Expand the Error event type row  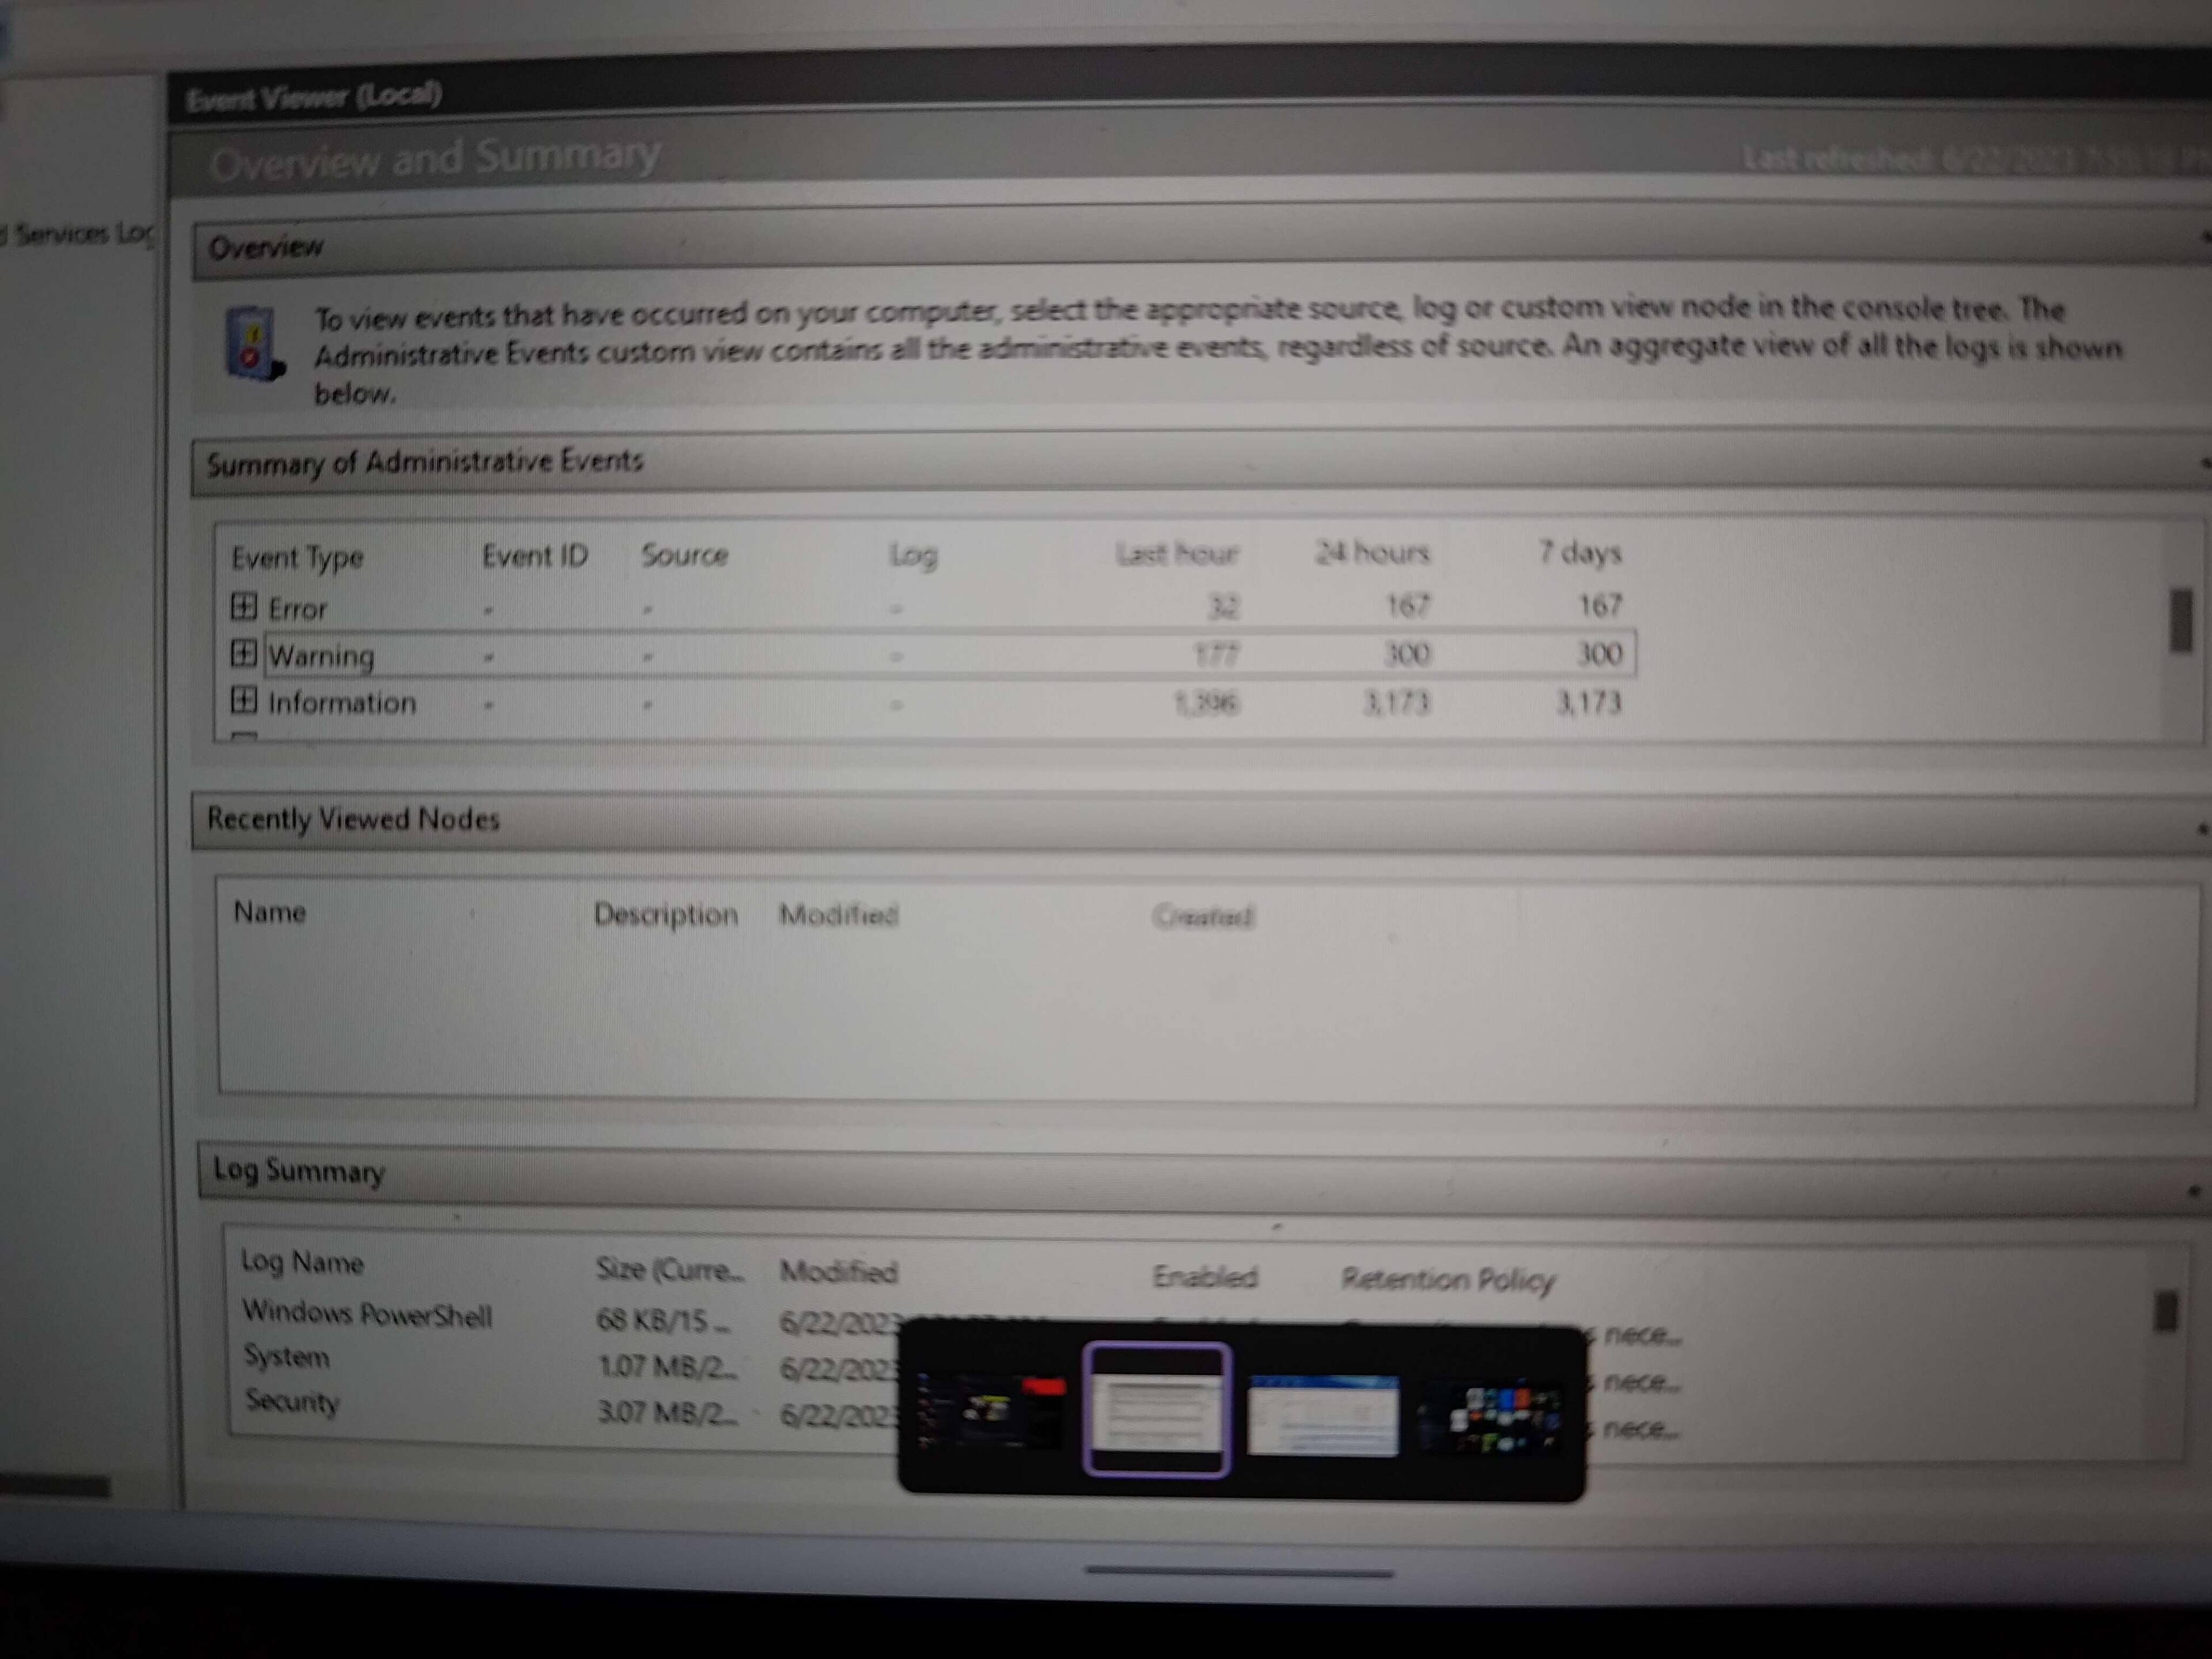pyautogui.click(x=243, y=606)
